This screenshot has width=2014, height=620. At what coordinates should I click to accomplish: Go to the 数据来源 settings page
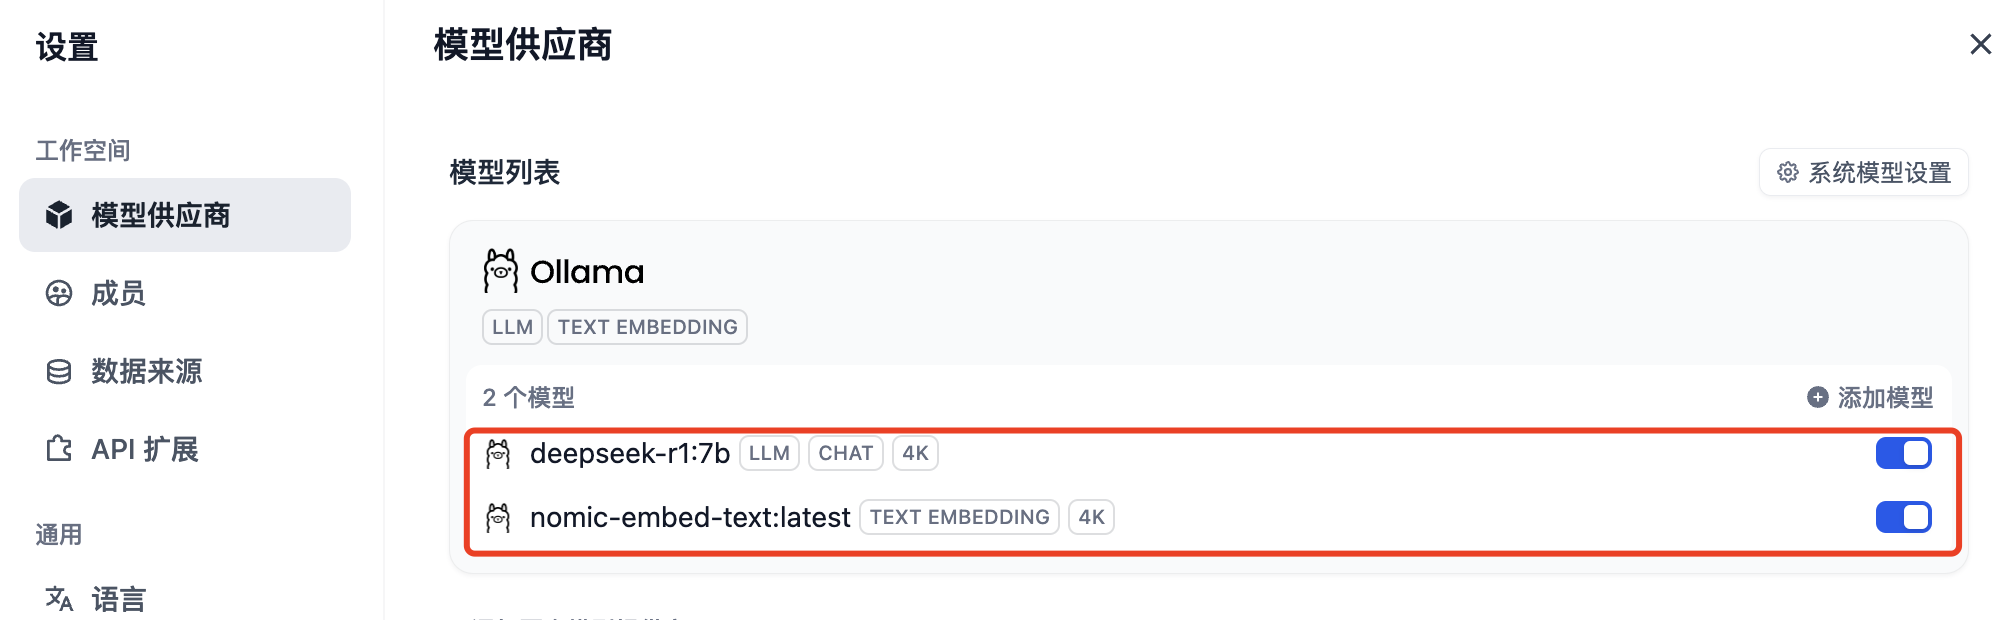(146, 371)
